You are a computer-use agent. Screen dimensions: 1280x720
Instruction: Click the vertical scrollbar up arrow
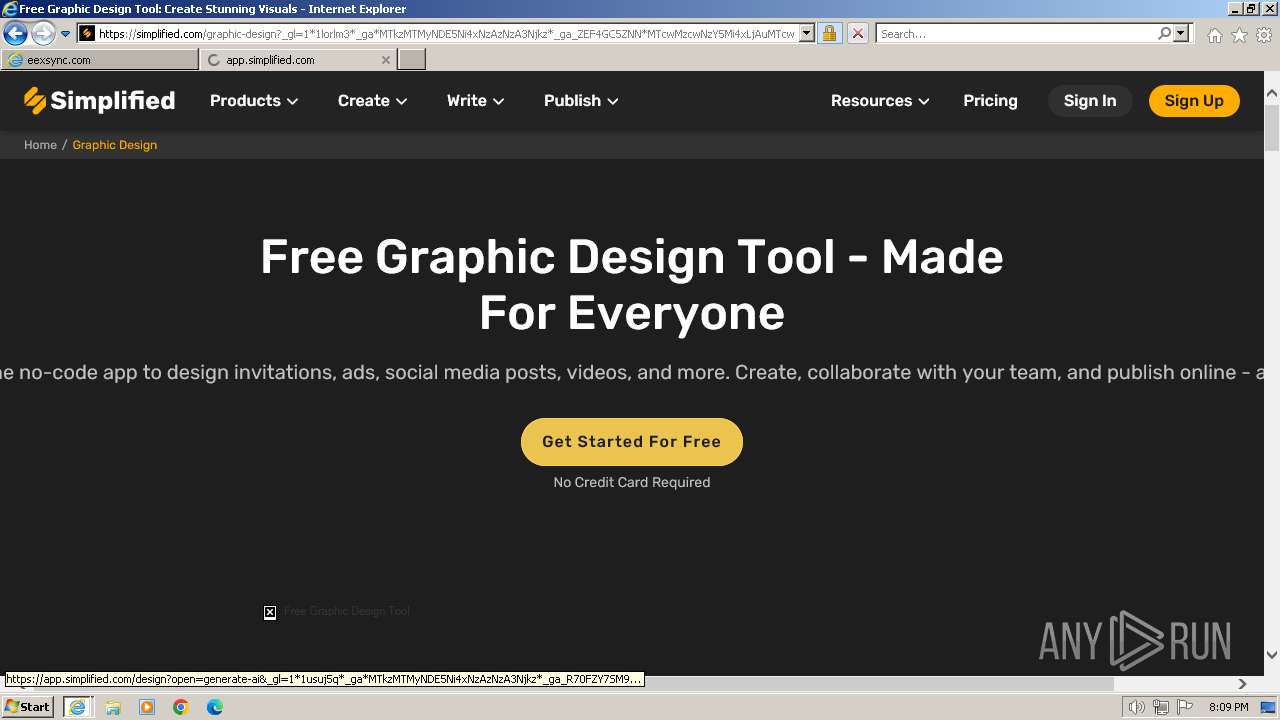(1272, 94)
